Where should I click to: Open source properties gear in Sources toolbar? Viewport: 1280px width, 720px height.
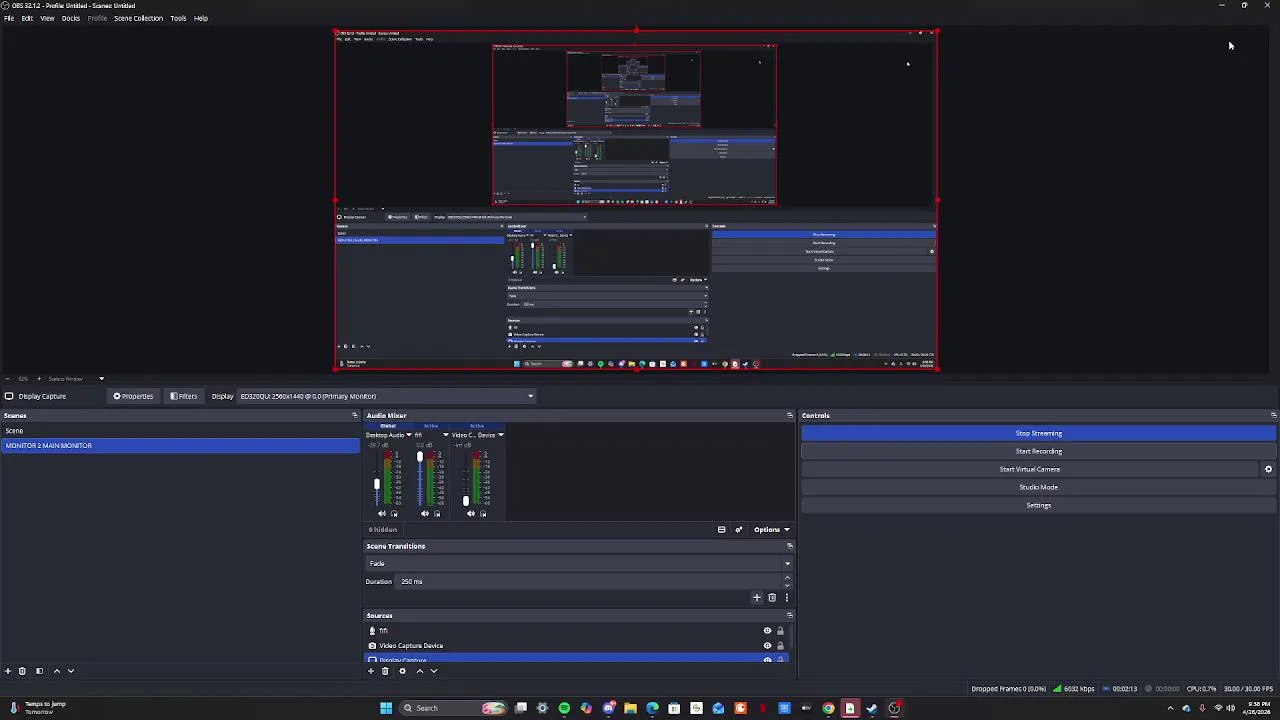click(402, 671)
